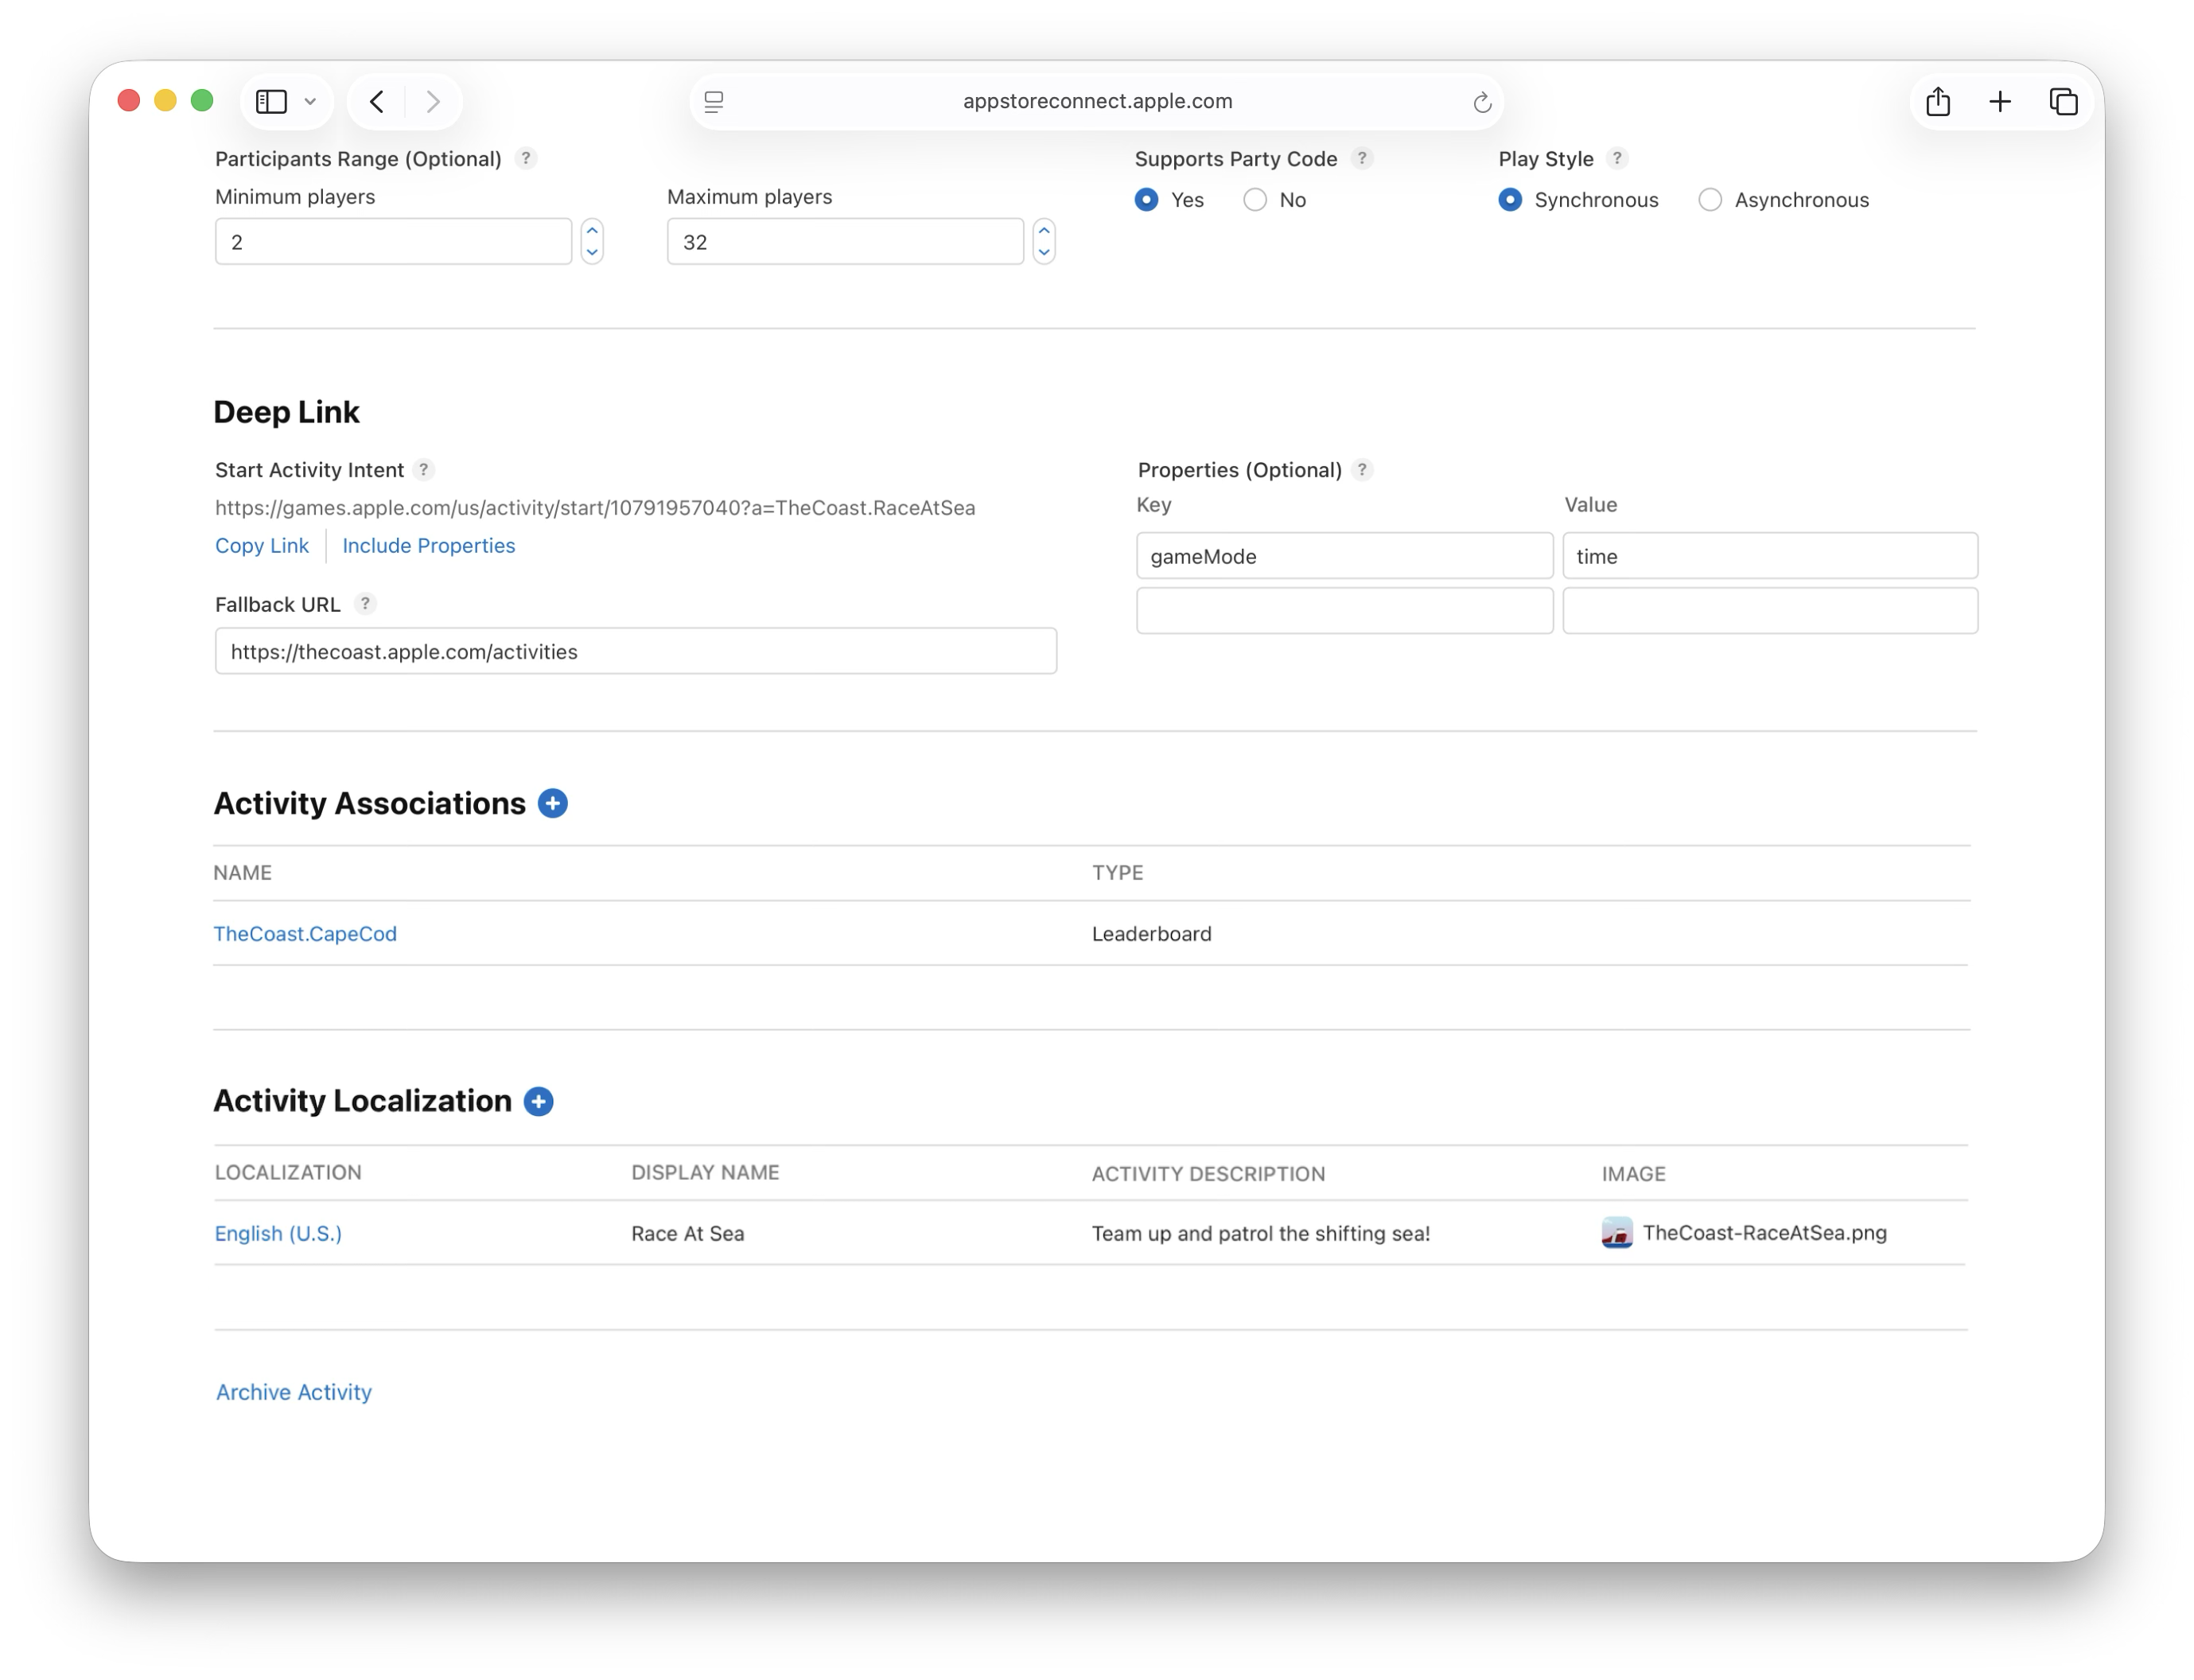The width and height of the screenshot is (2194, 1680).
Task: Click the Fallback URL help icon
Action: (365, 604)
